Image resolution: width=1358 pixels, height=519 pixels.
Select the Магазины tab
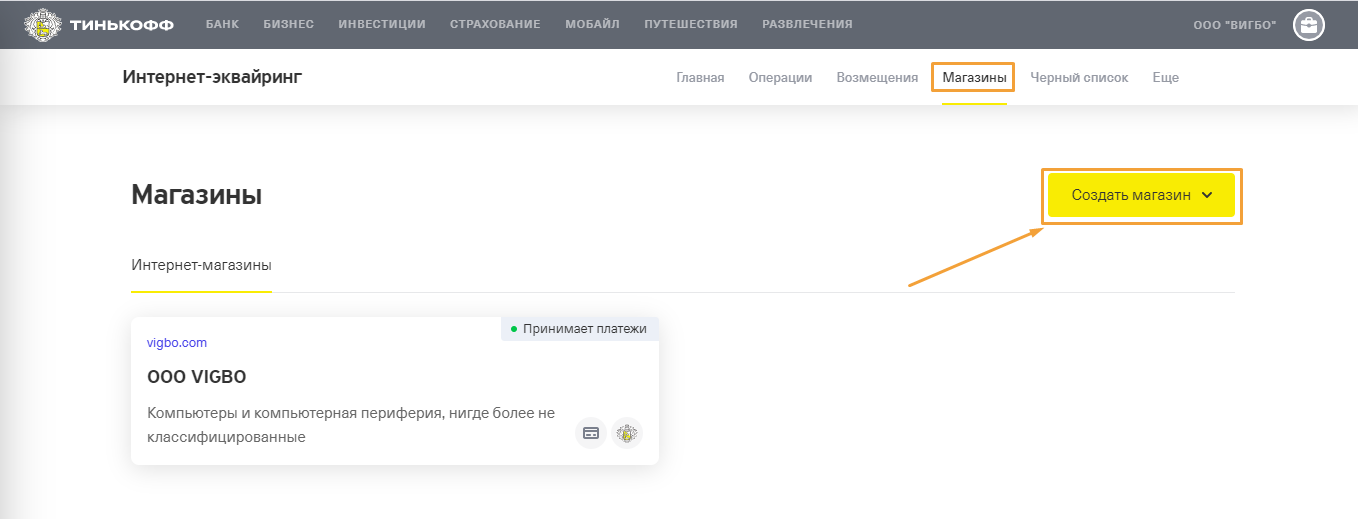[x=974, y=78]
